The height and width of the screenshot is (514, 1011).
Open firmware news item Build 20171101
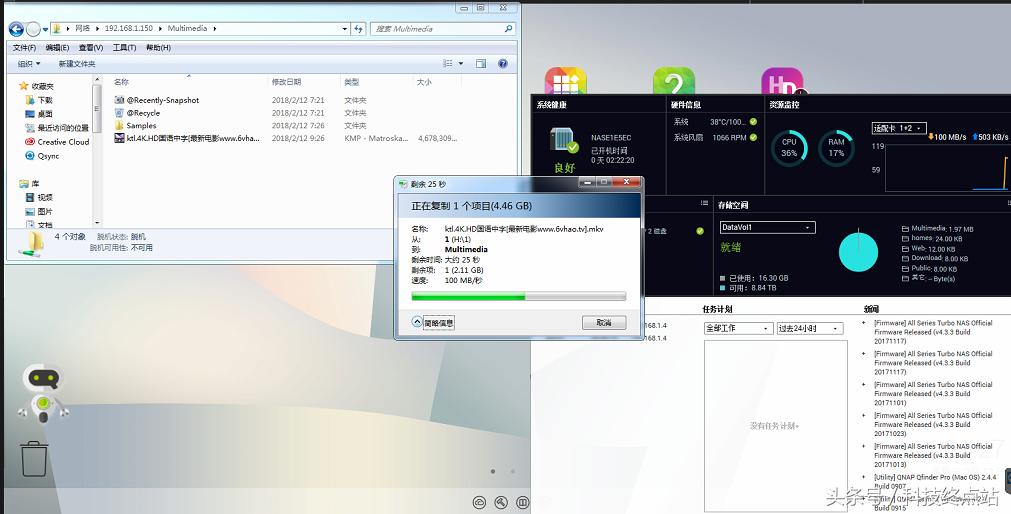click(933, 393)
